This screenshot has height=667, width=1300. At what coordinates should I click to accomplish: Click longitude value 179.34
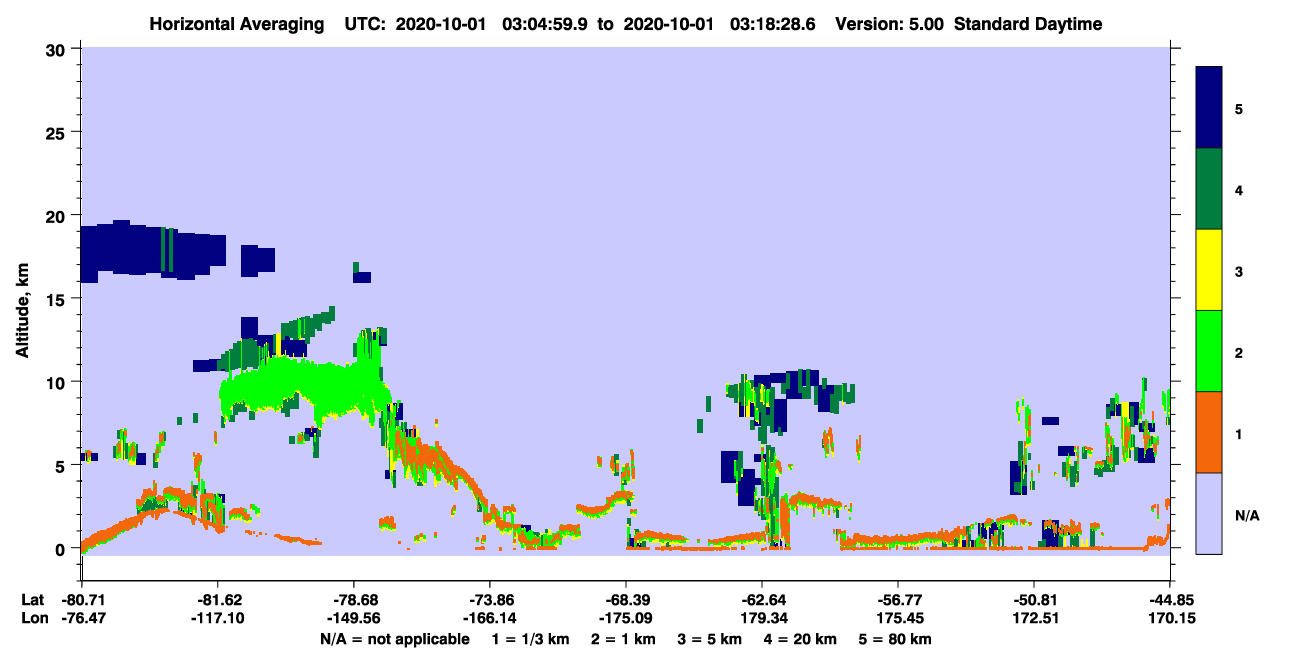[761, 618]
